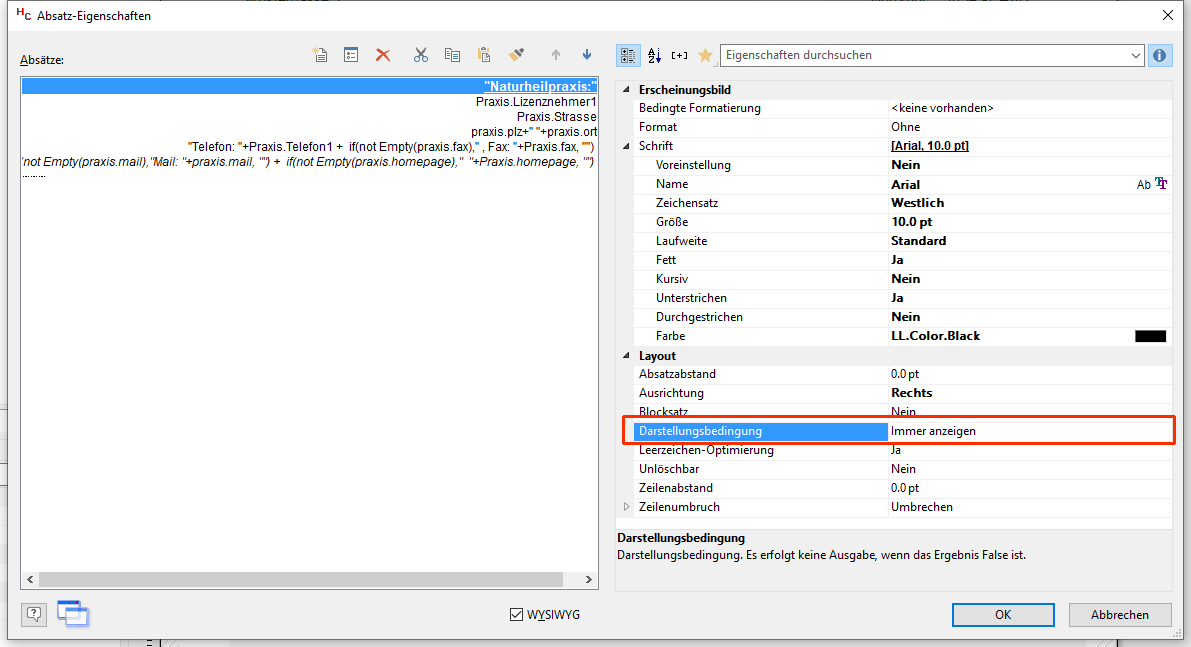
Task: Click the OK button
Action: click(x=1003, y=615)
